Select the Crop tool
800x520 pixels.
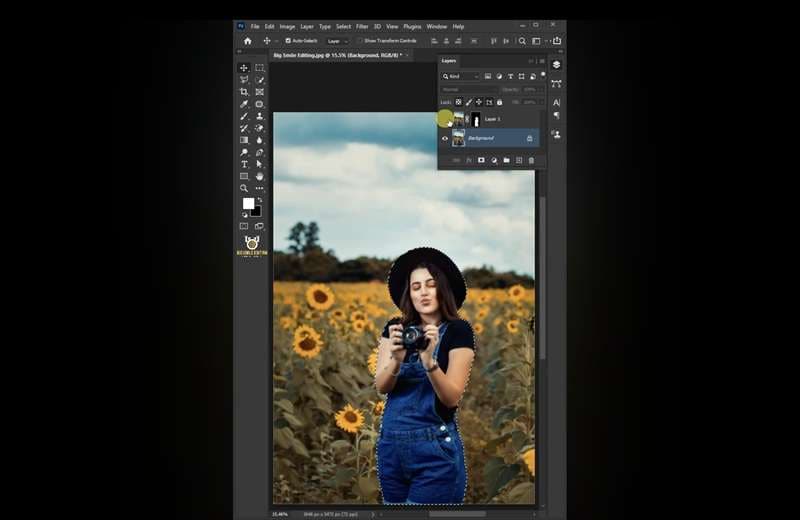click(244, 92)
